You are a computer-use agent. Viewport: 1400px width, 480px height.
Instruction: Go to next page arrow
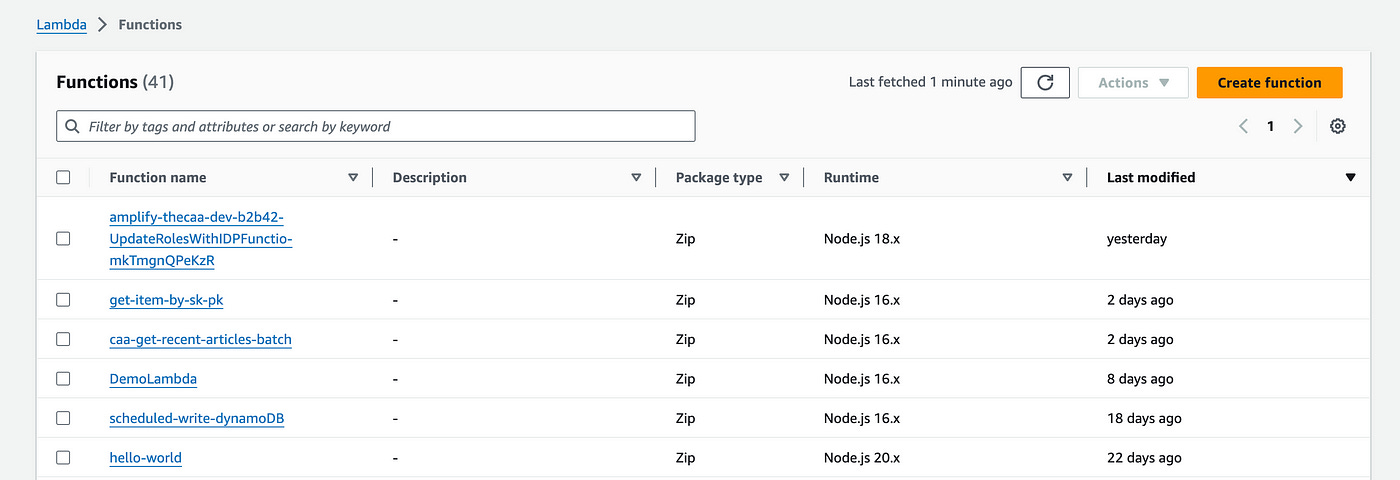[x=1298, y=126]
